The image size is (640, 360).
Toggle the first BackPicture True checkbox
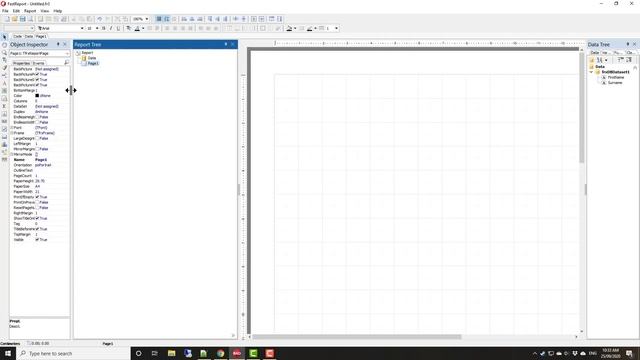[37, 74]
